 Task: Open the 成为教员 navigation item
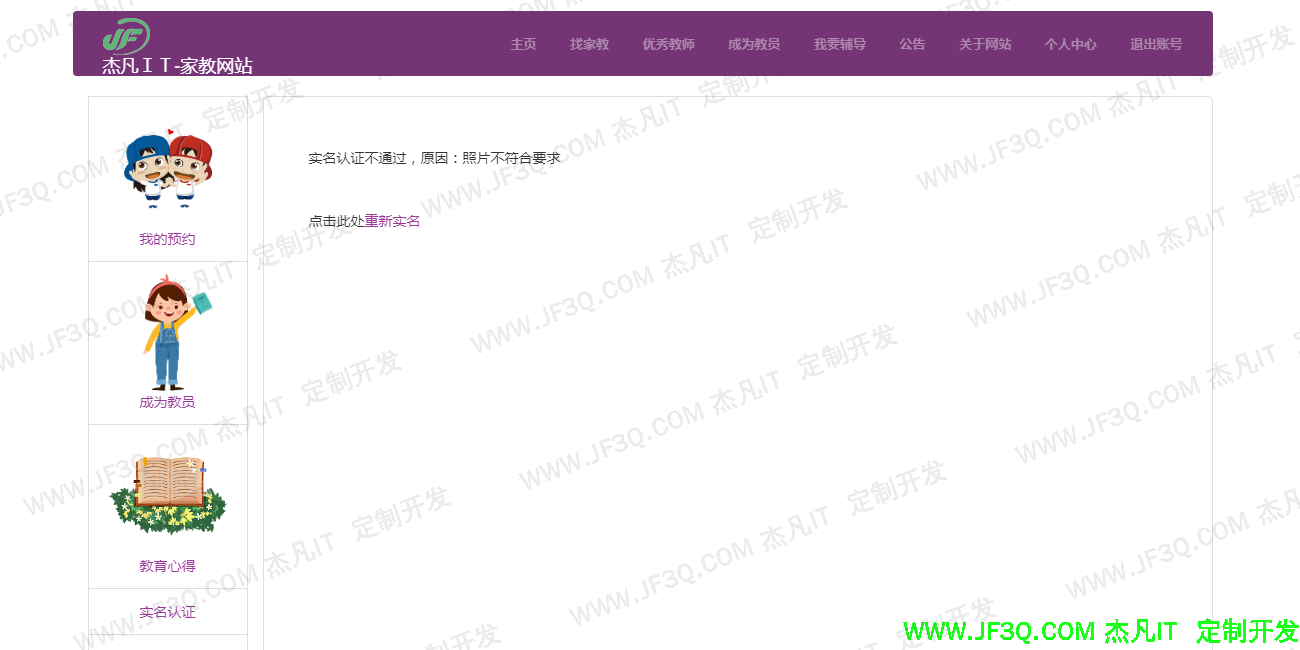click(754, 43)
